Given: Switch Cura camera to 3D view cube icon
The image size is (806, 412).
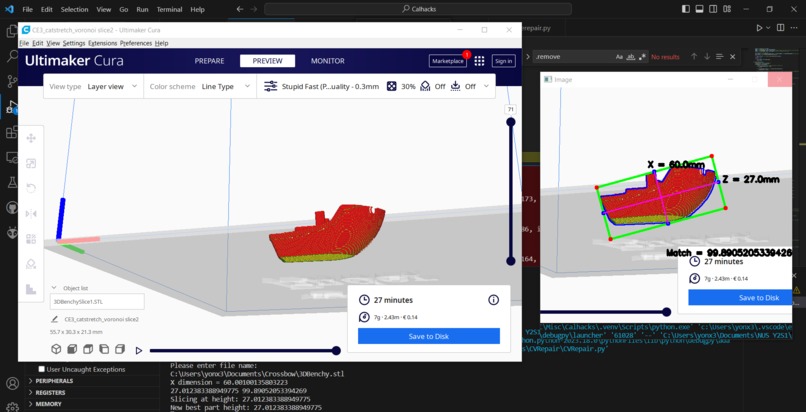Looking at the screenshot, I should [56, 349].
